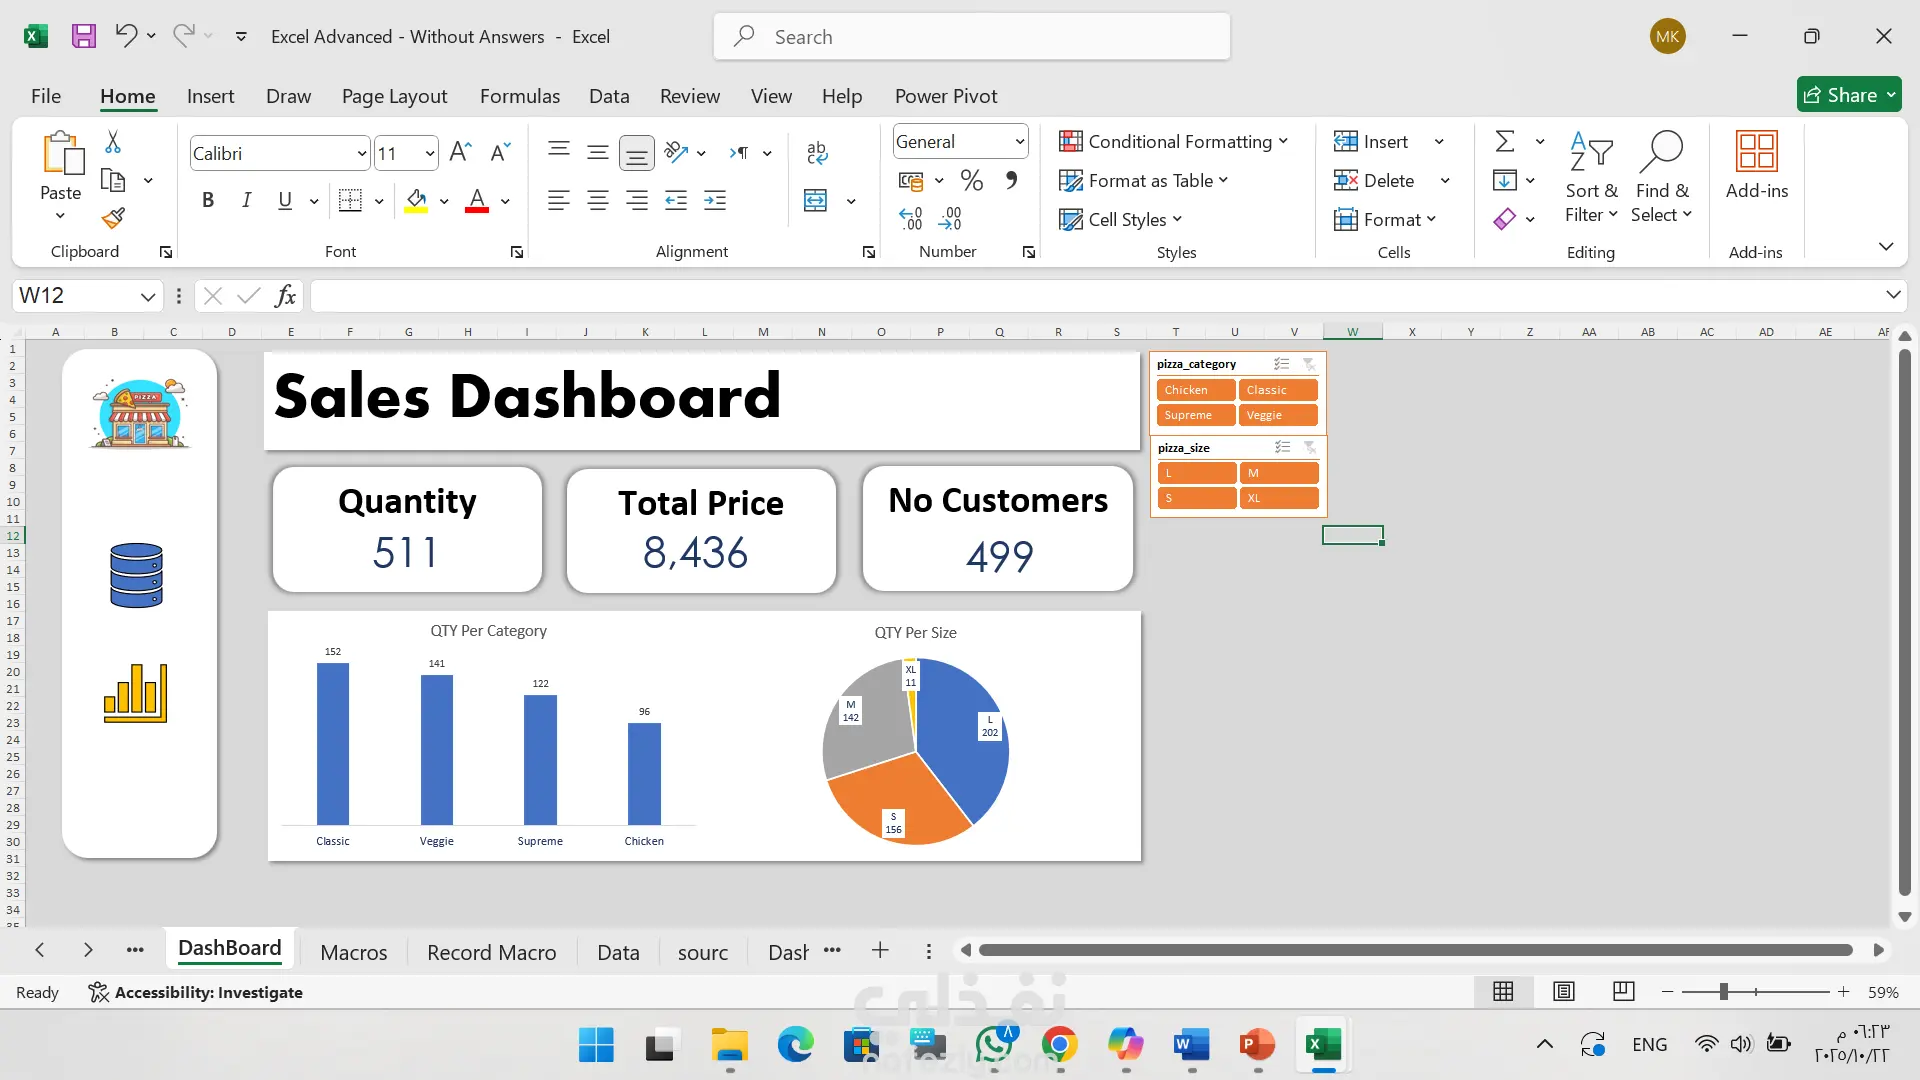Image resolution: width=1920 pixels, height=1080 pixels.
Task: Click the Format Painter brush icon
Action: coord(113,218)
